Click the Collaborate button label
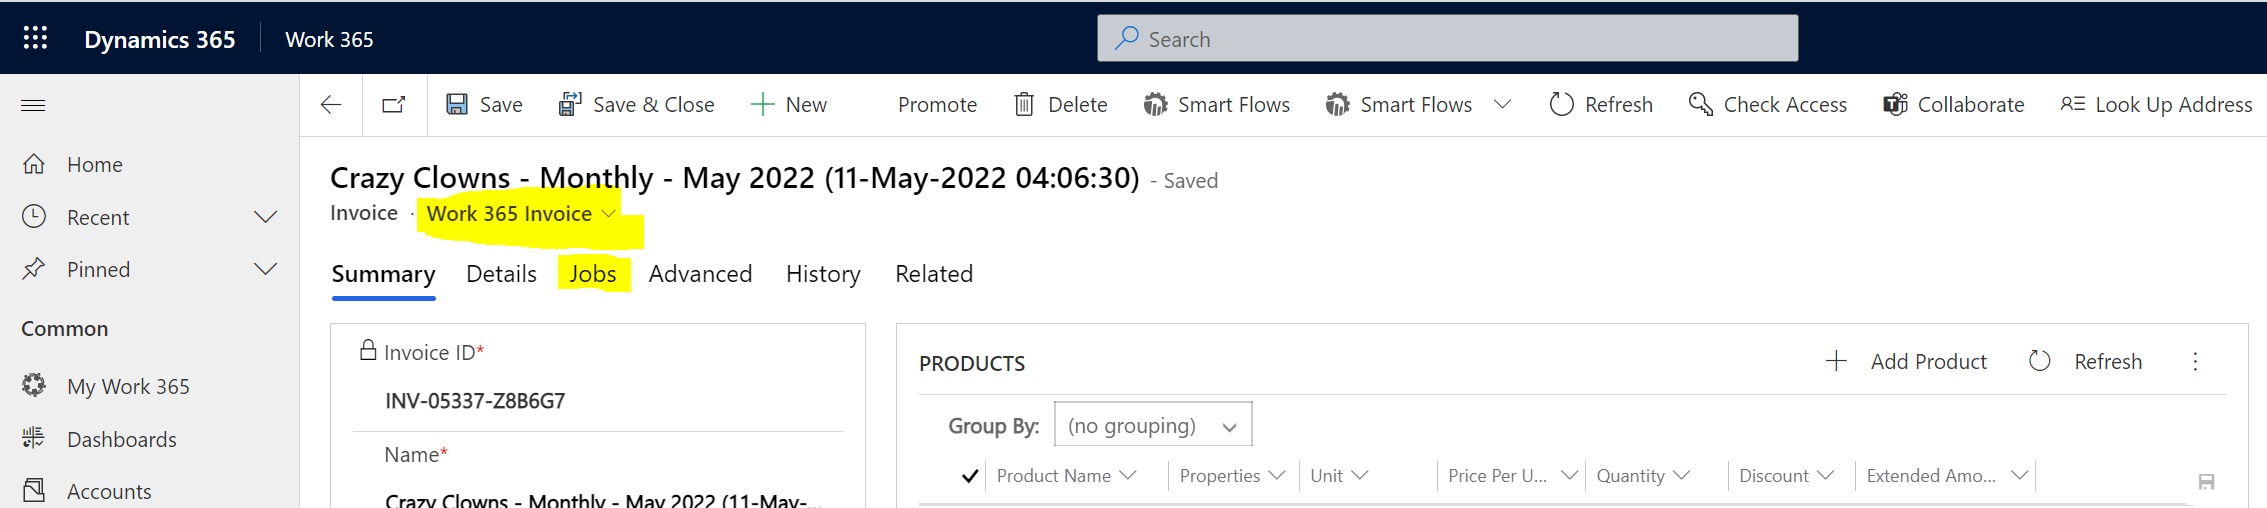The height and width of the screenshot is (508, 2267). (1971, 105)
